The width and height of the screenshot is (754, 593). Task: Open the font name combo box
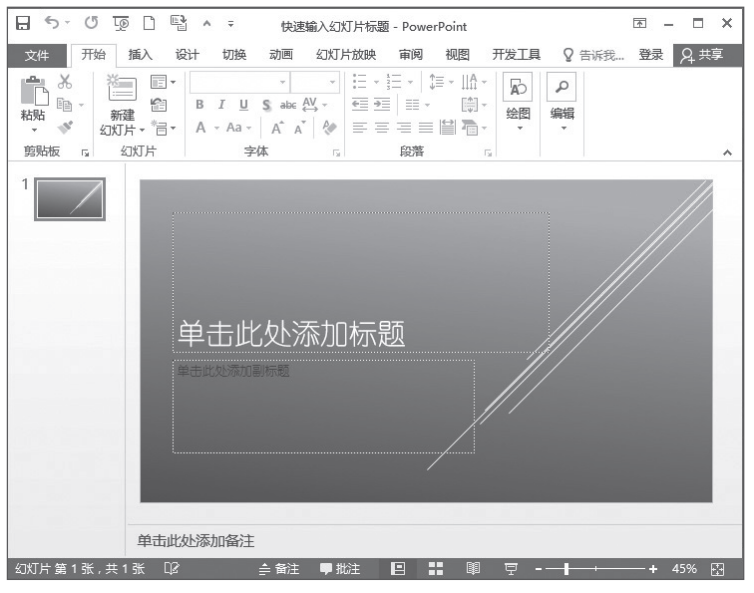pos(239,82)
